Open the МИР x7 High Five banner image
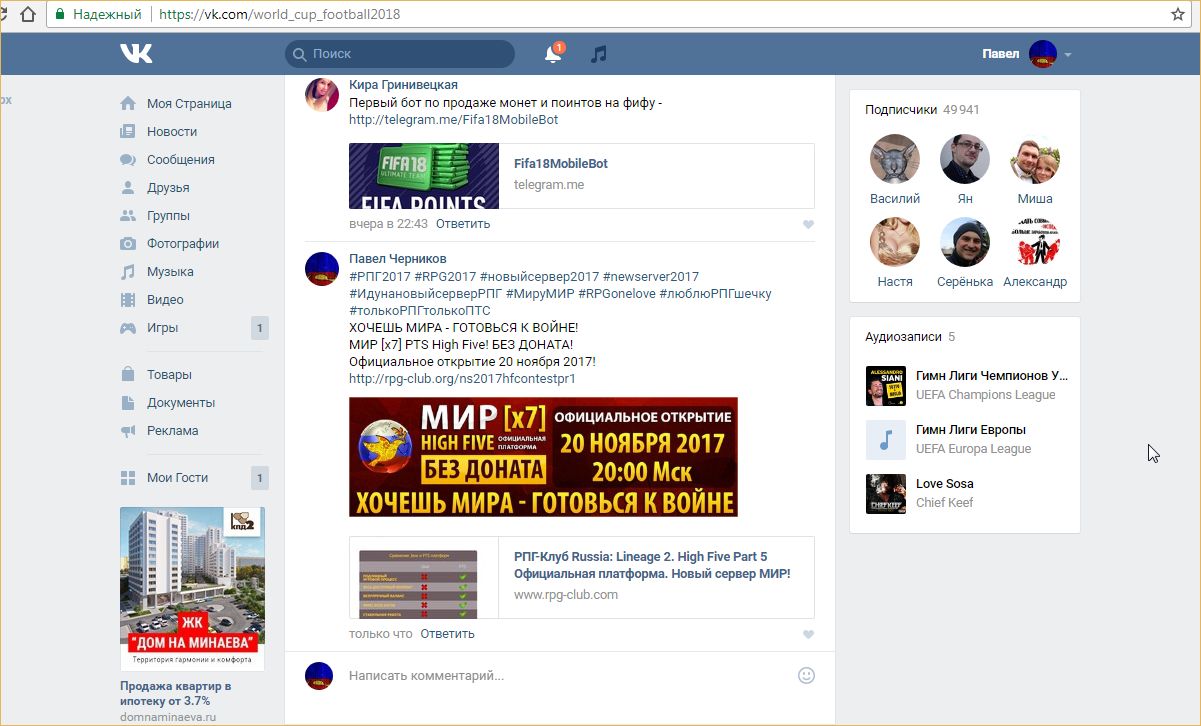1201x726 pixels. pyautogui.click(x=543, y=457)
